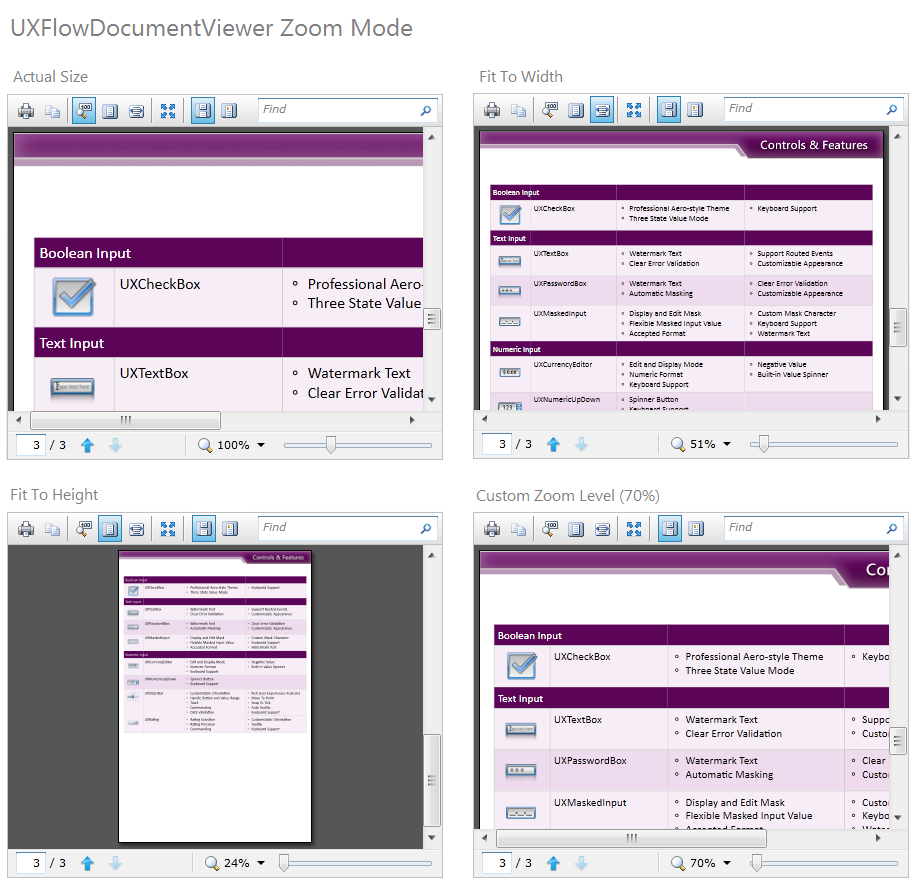Viewport: 914px width, 886px height.
Task: Toggle single-page layout in the Custom Zoom Level viewer
Action: pyautogui.click(x=669, y=529)
